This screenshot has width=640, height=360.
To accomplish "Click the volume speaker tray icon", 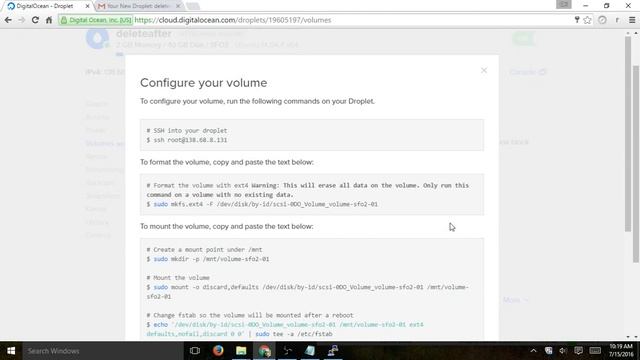I will point(563,351).
